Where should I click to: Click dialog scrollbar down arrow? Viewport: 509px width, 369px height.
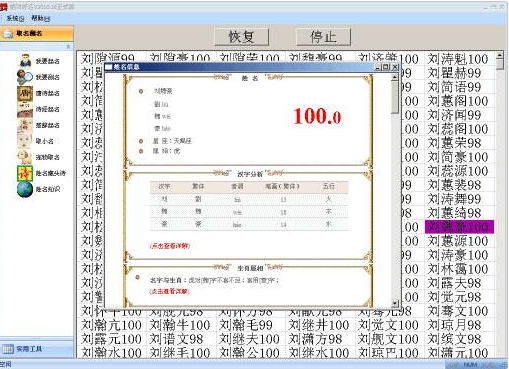(x=395, y=303)
